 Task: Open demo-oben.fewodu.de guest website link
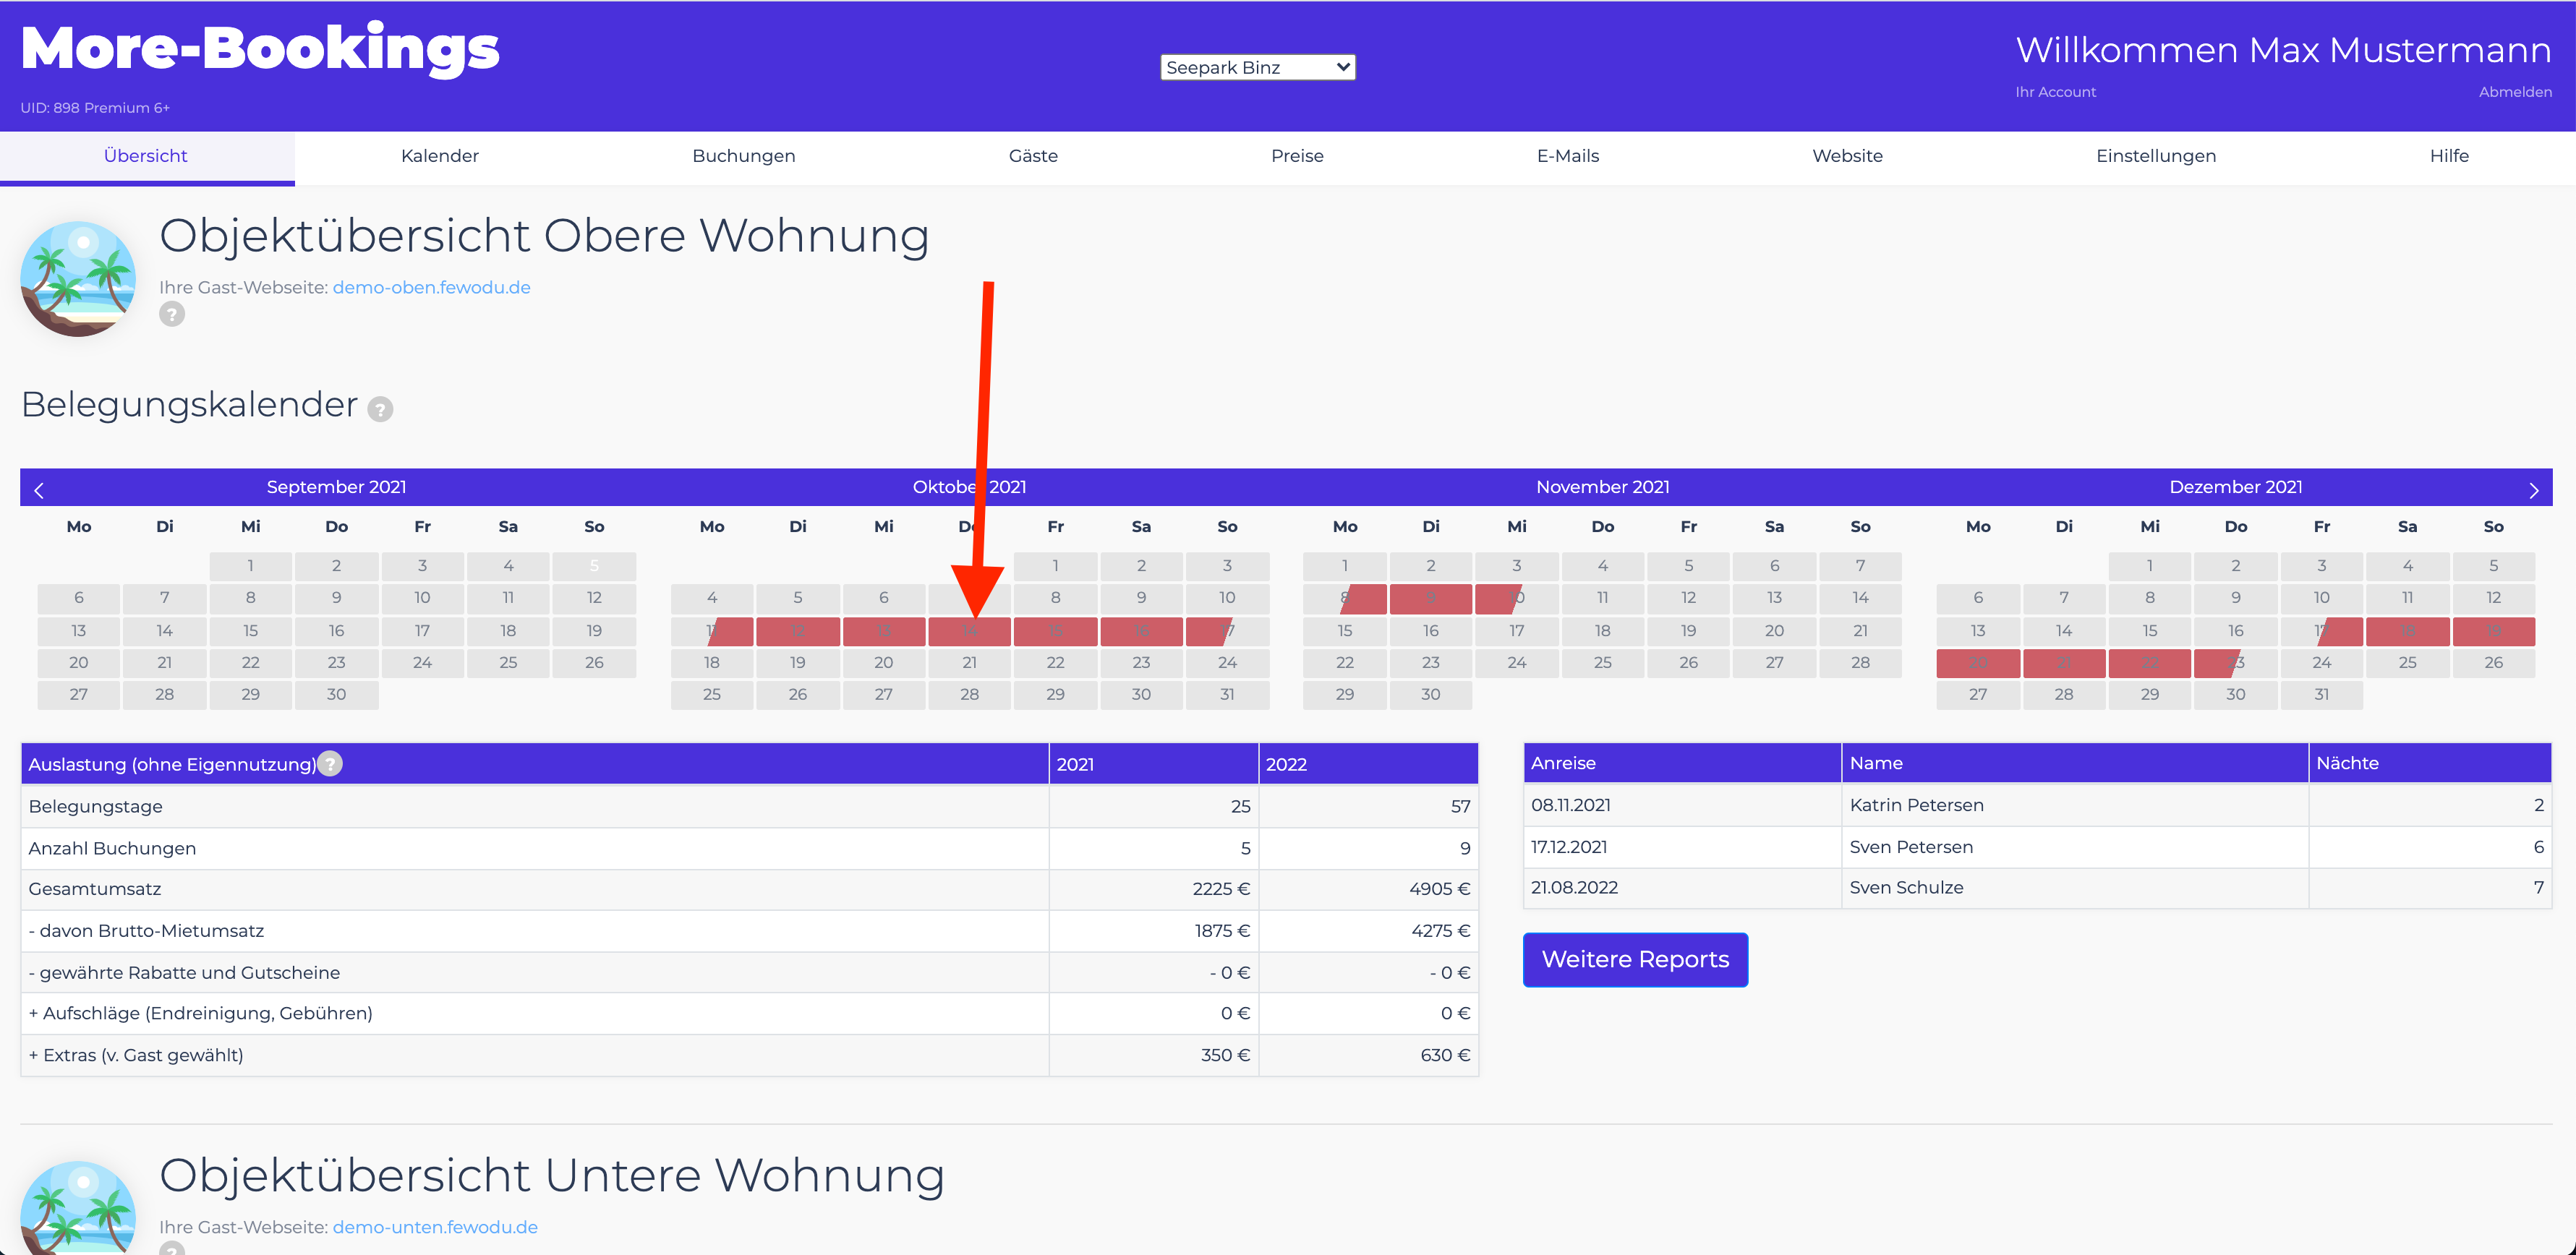tap(432, 287)
